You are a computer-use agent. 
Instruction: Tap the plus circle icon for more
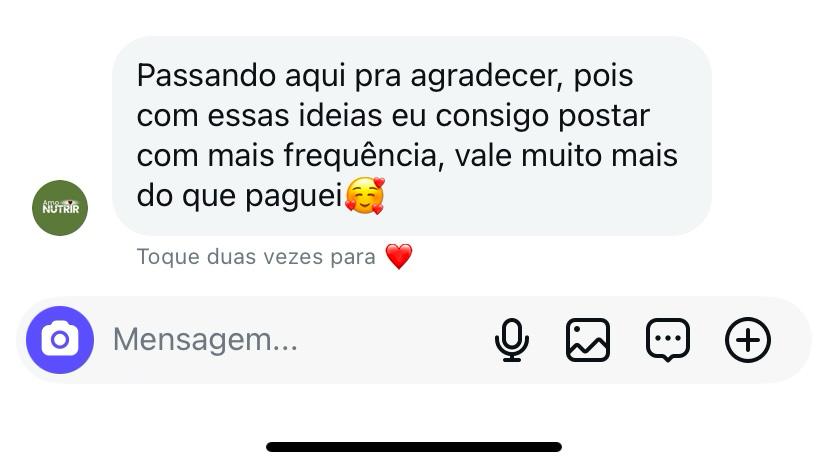[748, 340]
